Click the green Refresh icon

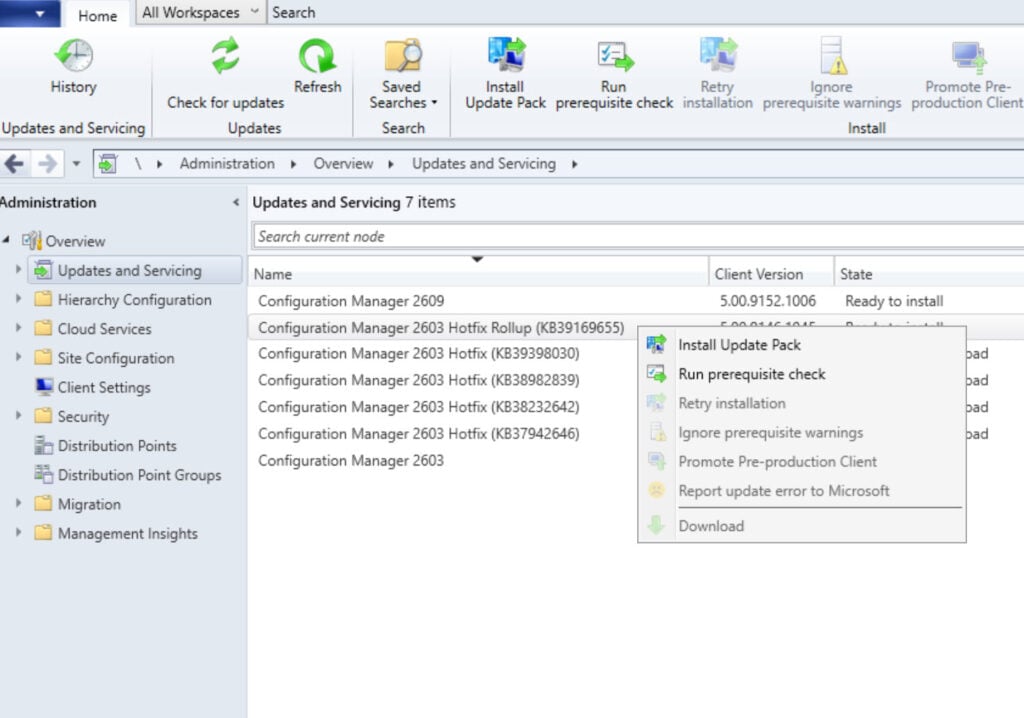point(317,56)
